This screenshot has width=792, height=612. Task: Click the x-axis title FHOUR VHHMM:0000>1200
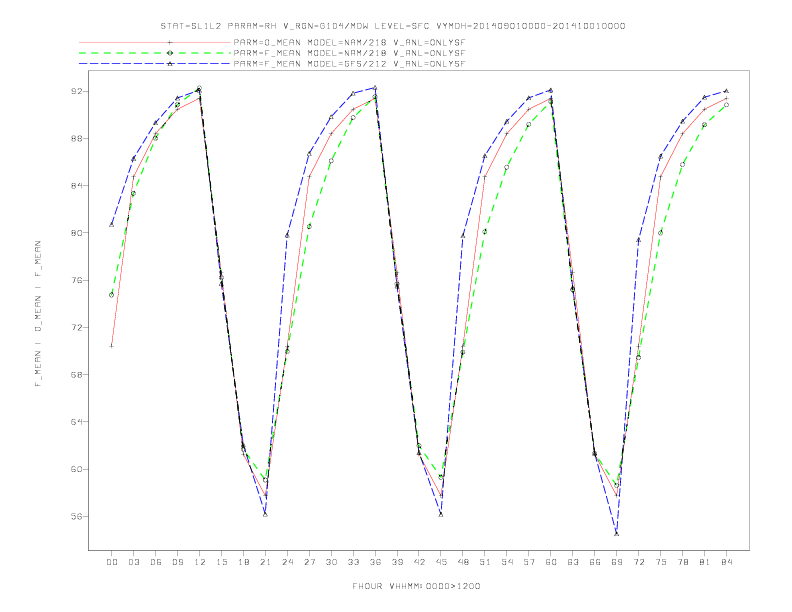pos(416,586)
